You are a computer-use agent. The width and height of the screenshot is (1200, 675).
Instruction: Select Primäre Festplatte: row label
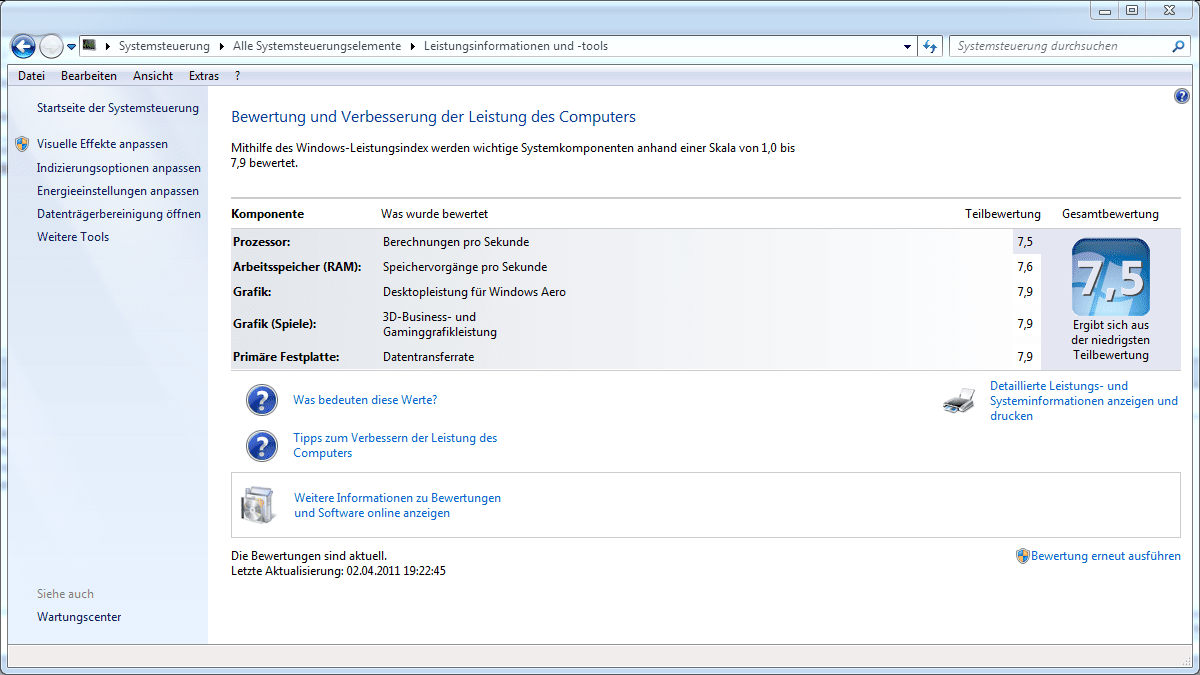click(x=286, y=357)
